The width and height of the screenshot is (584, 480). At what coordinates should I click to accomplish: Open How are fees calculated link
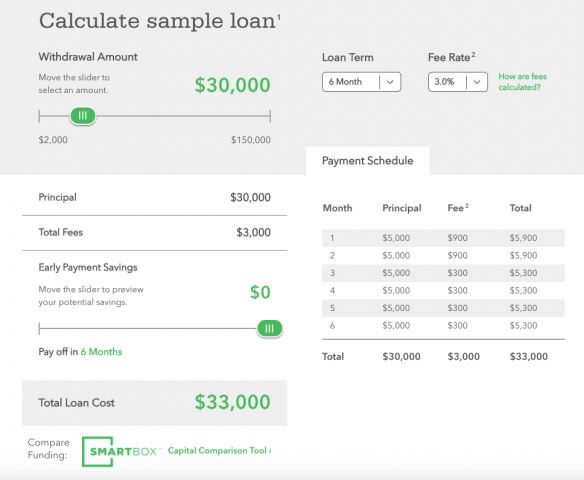(523, 82)
